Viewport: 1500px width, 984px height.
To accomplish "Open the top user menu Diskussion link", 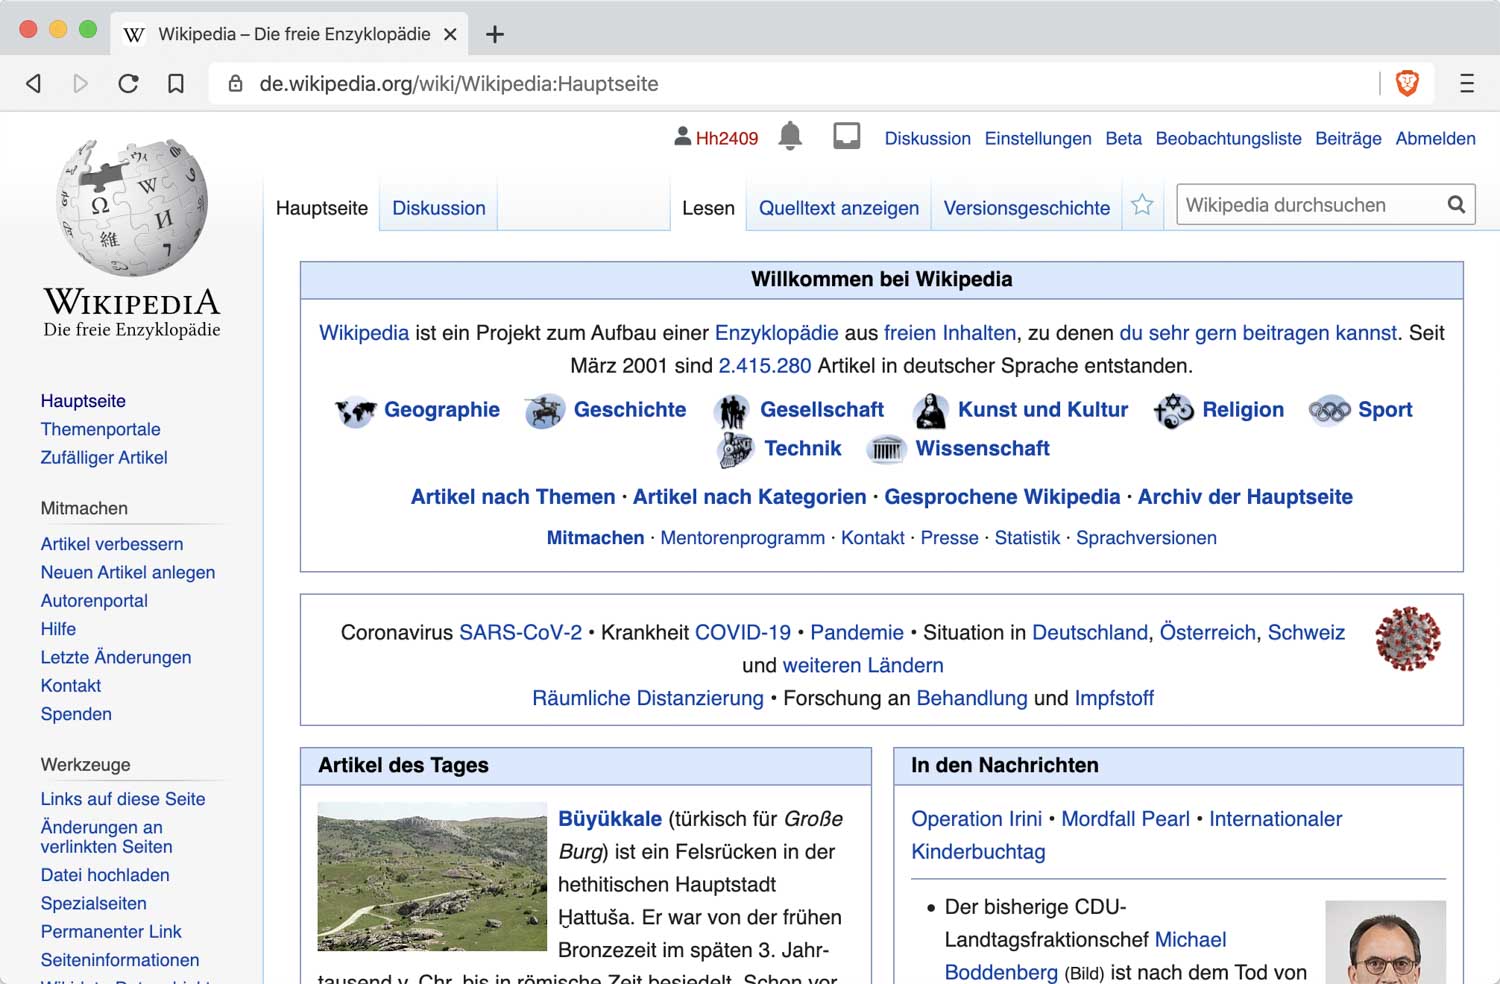I will (x=927, y=138).
